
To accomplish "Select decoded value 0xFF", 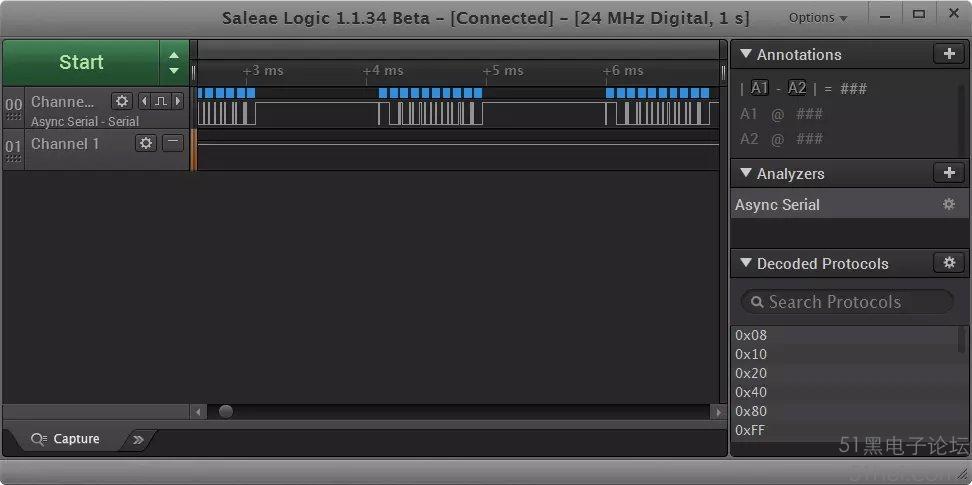I will (x=844, y=430).
